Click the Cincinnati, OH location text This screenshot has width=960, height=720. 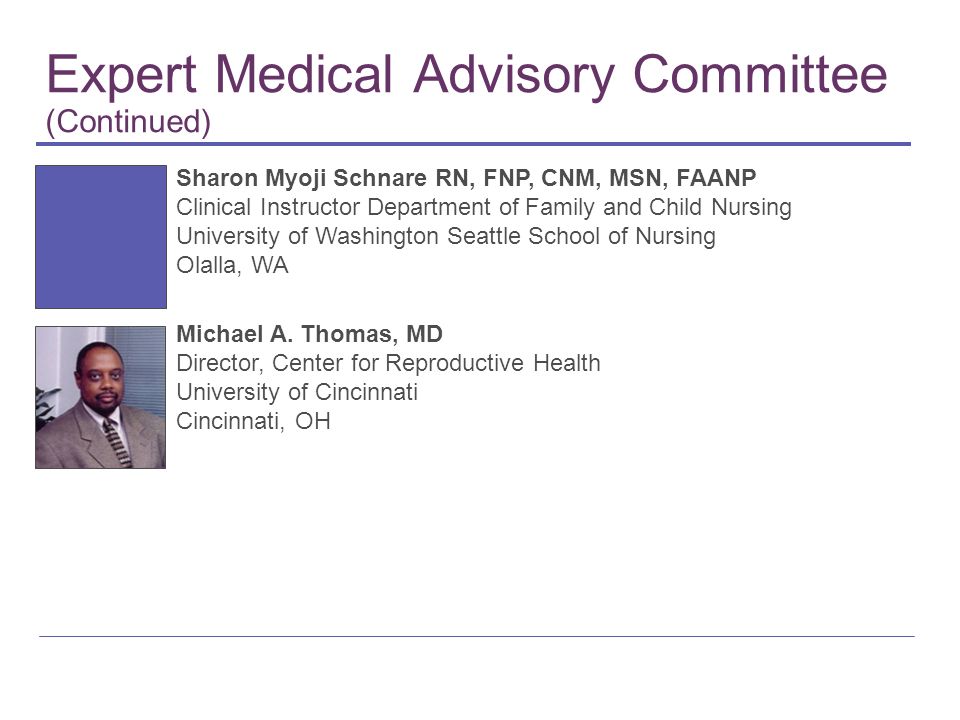coord(253,421)
